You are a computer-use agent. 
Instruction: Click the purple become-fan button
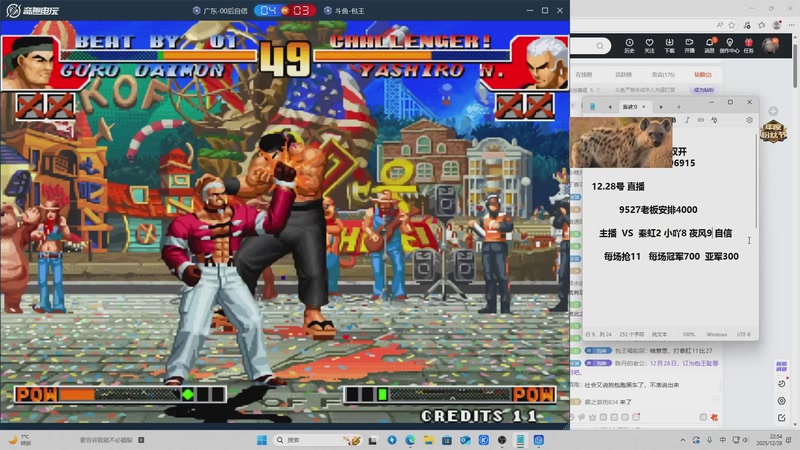(x=704, y=90)
